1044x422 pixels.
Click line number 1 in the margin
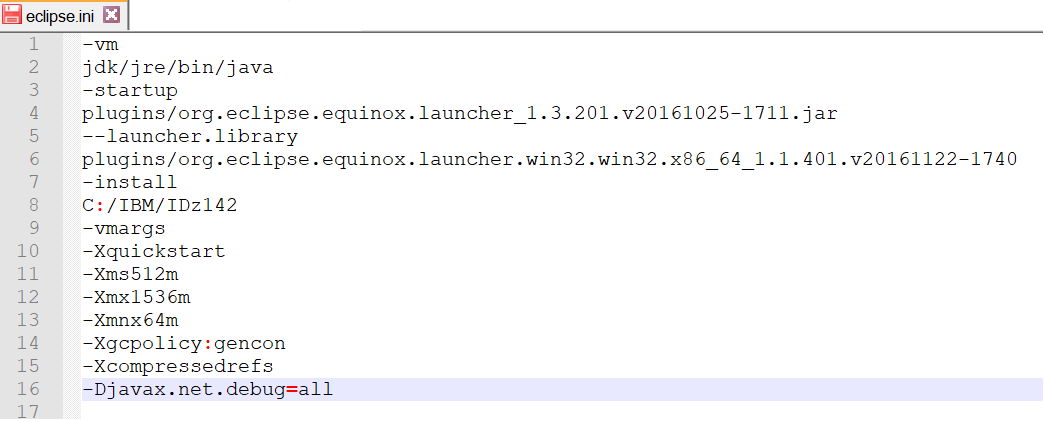(x=34, y=45)
